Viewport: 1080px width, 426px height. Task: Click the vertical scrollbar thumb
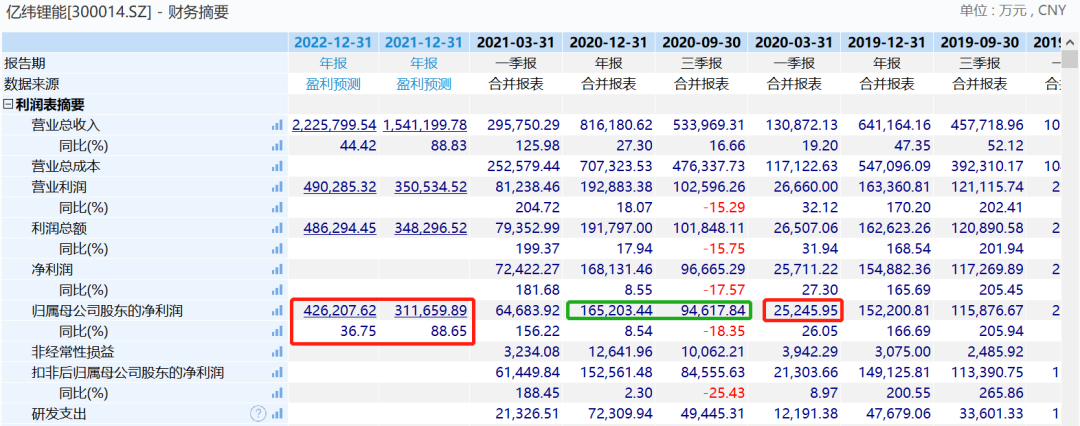pyautogui.click(x=1072, y=59)
